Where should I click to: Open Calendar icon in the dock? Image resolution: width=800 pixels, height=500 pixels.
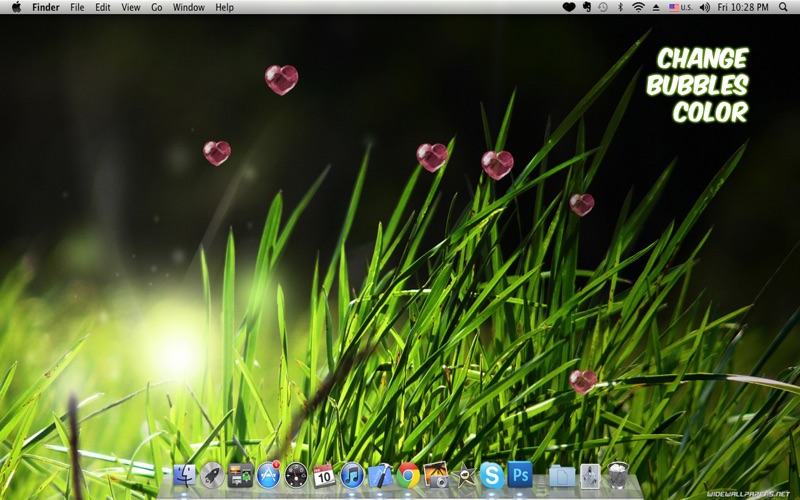click(323, 475)
